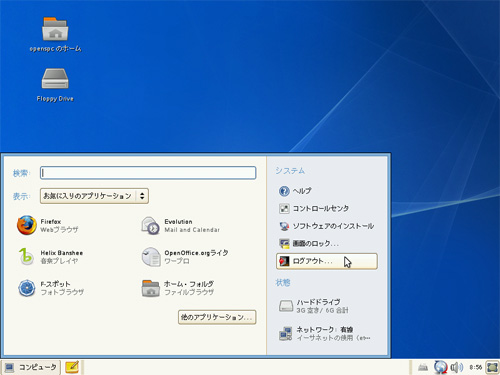Start Helix Banshee music player
Screen dimensions: 500x375
click(x=50, y=257)
